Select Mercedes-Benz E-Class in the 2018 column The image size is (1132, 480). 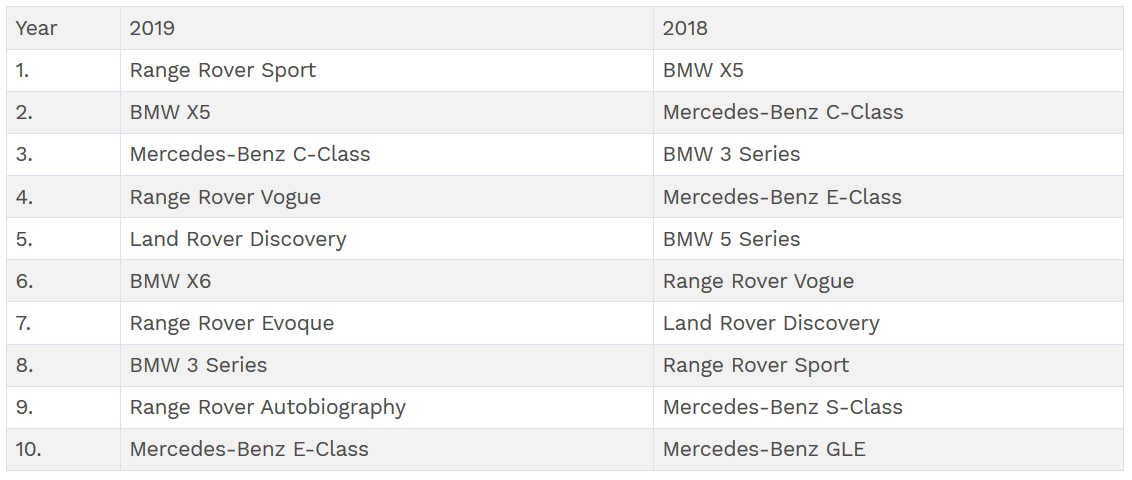pyautogui.click(x=782, y=197)
